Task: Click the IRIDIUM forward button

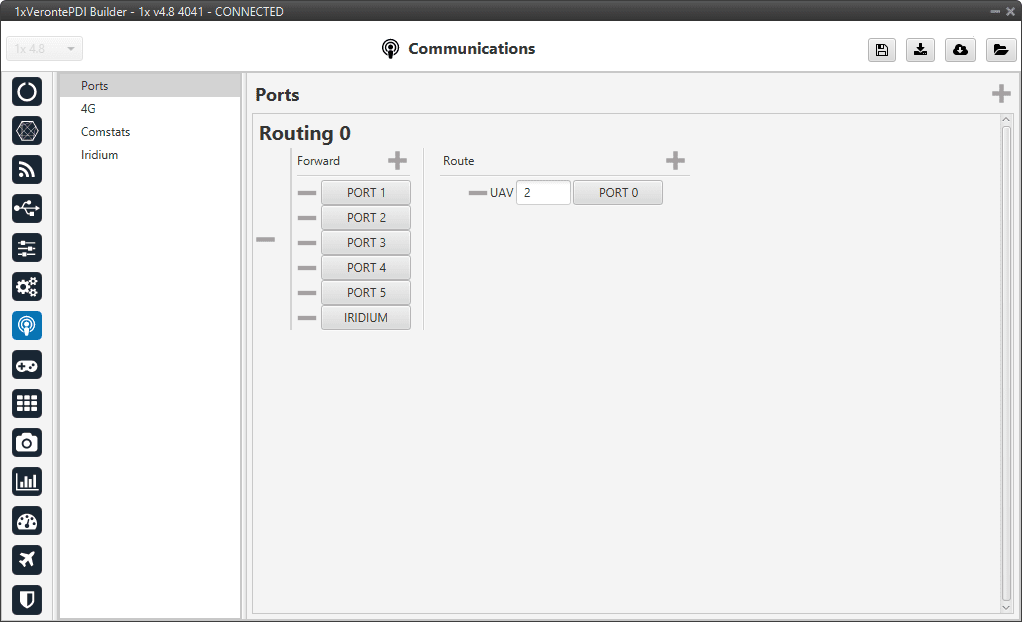Action: point(366,318)
